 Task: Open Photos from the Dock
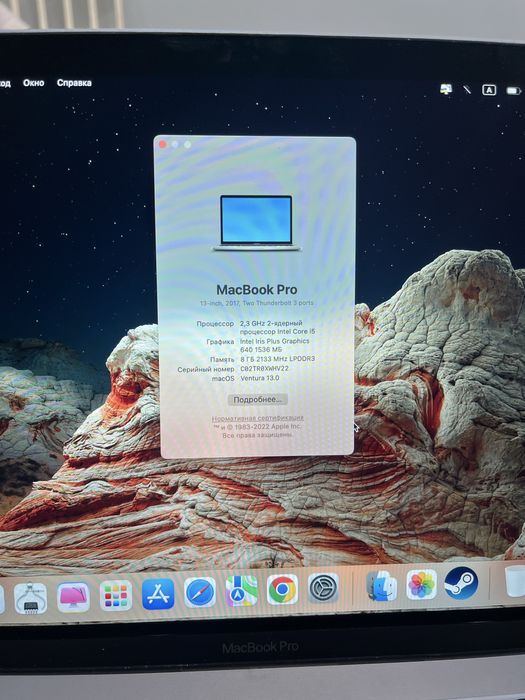click(421, 584)
